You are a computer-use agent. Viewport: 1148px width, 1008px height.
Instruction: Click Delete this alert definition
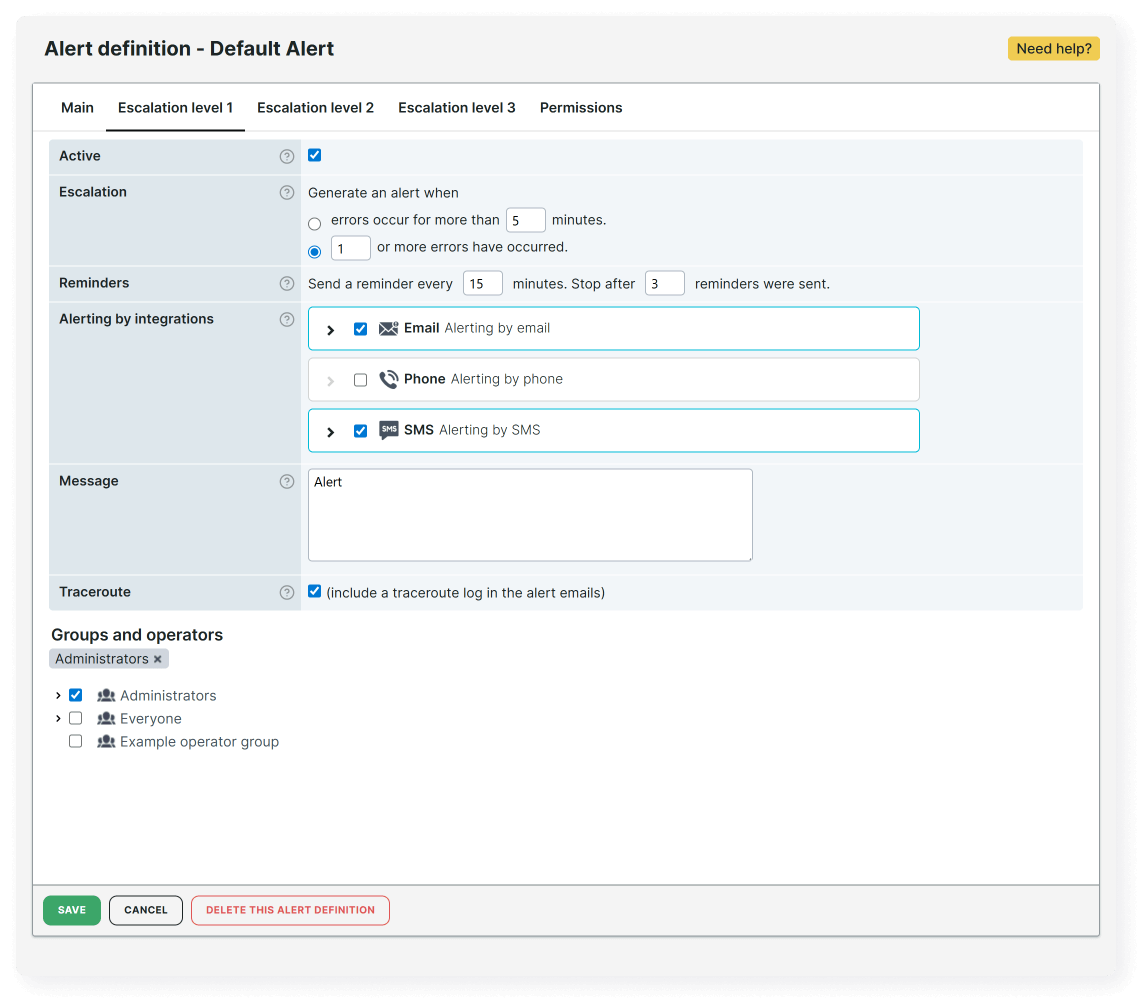click(290, 910)
